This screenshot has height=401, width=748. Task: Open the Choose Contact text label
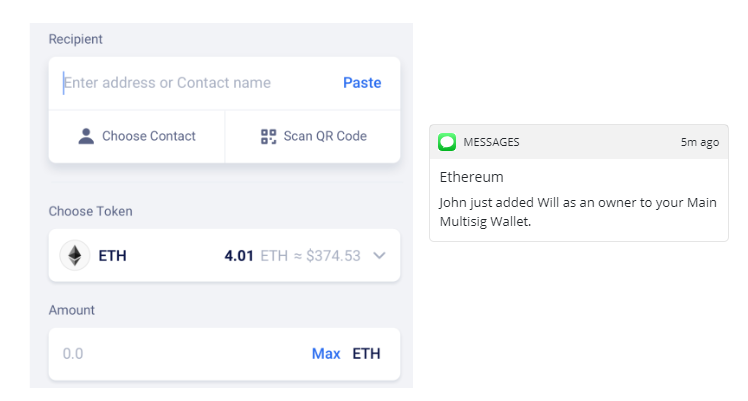point(149,136)
